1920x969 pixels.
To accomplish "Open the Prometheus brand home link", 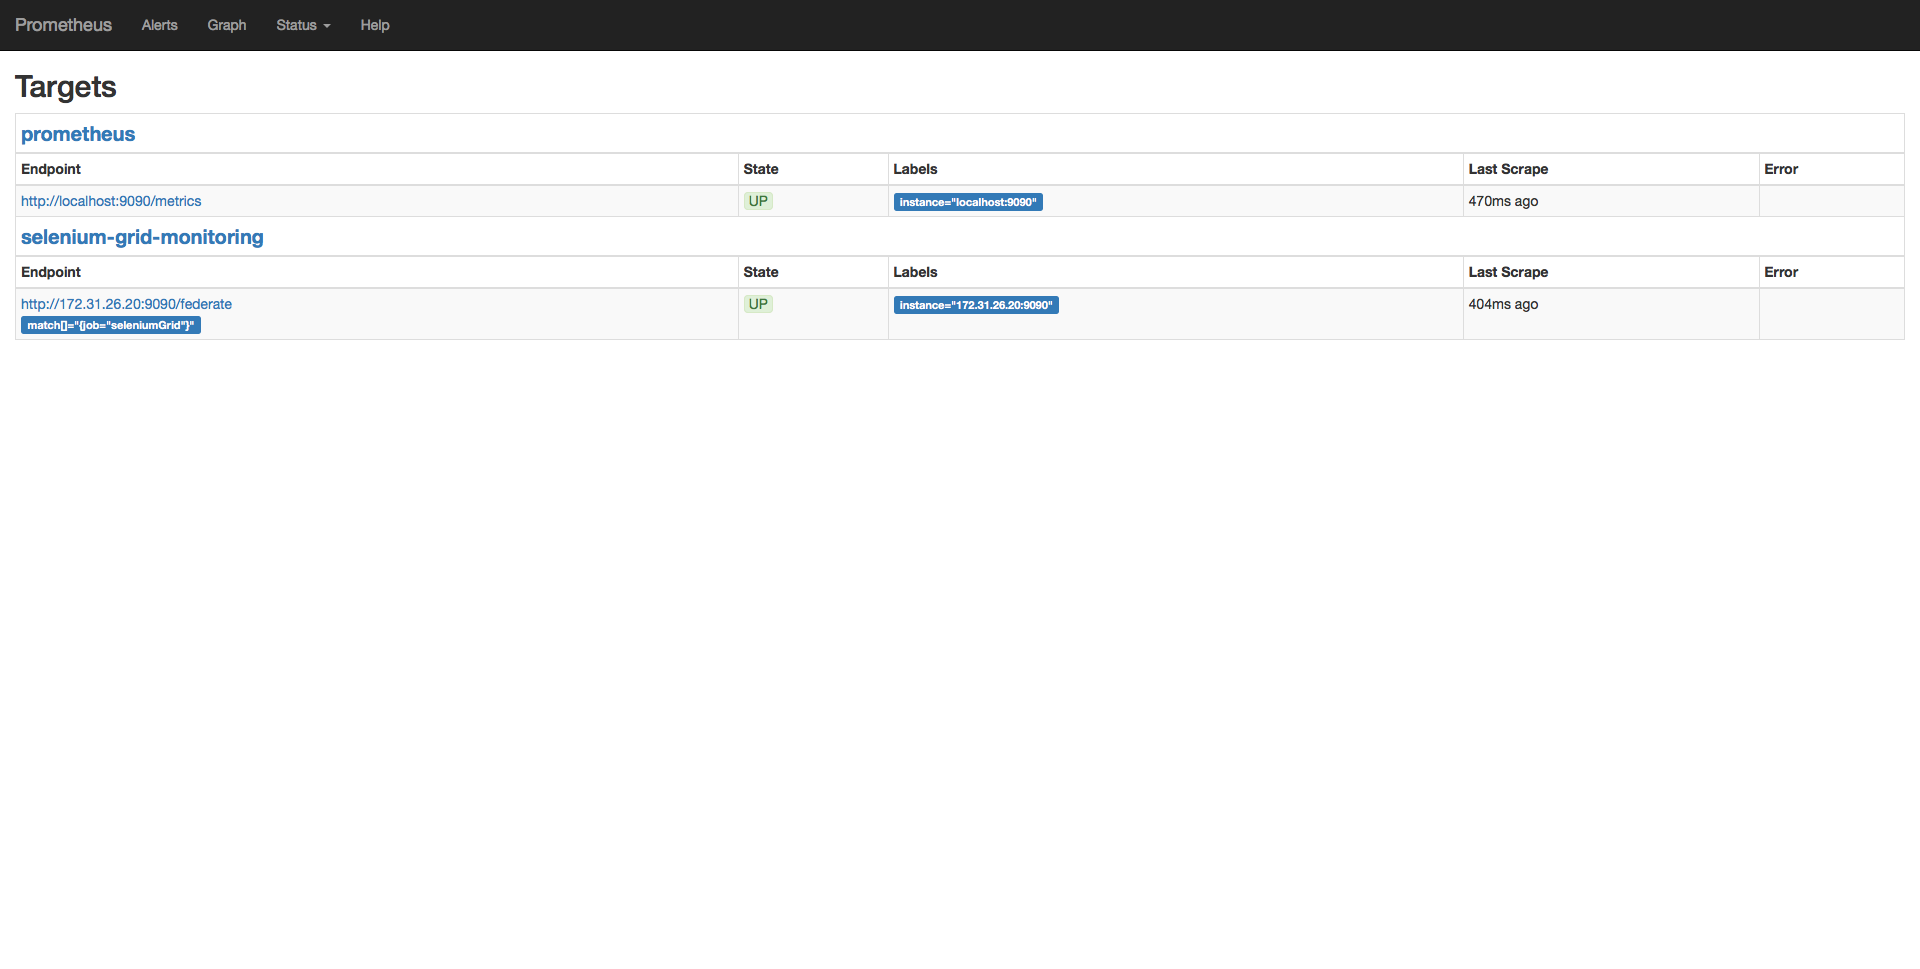I will [x=63, y=25].
